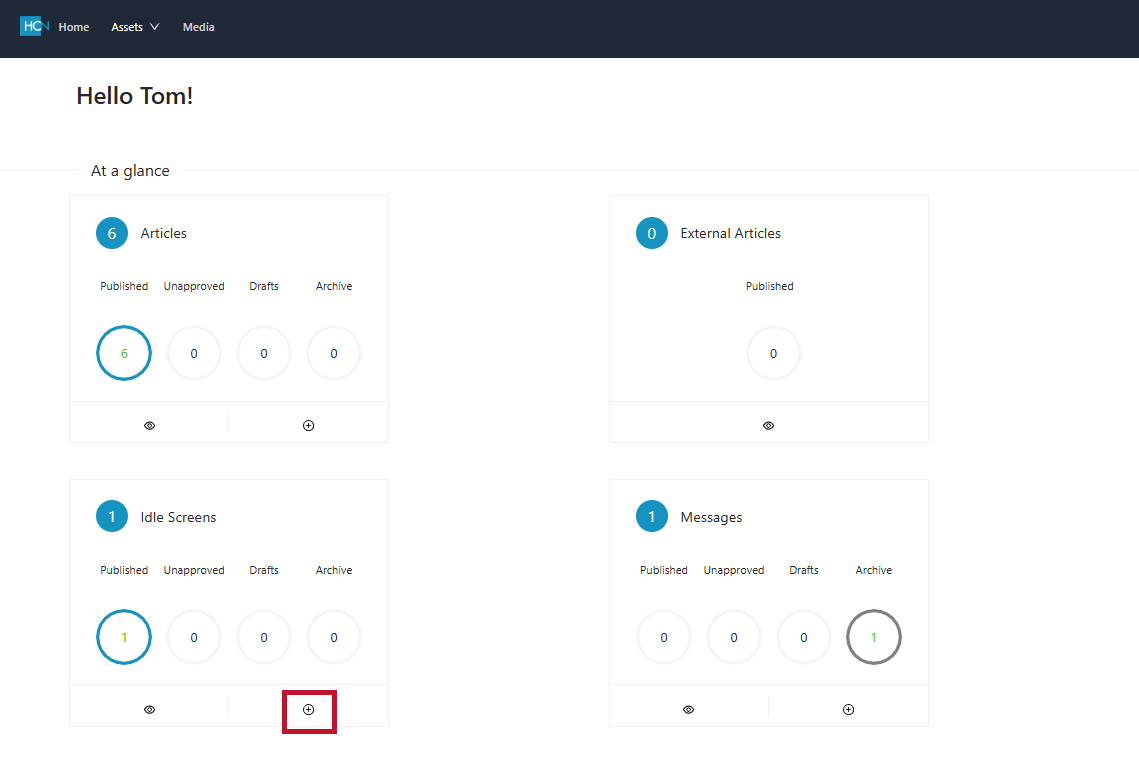The width and height of the screenshot is (1139, 768).
Task: Select the Idle Screens Unapproved count circle
Action: coord(194,637)
